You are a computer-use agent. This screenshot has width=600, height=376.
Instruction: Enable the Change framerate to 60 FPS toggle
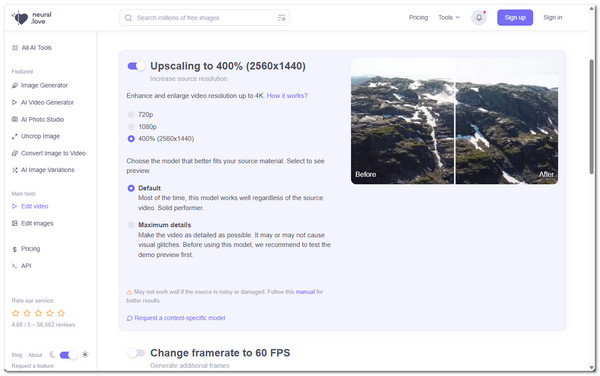136,353
